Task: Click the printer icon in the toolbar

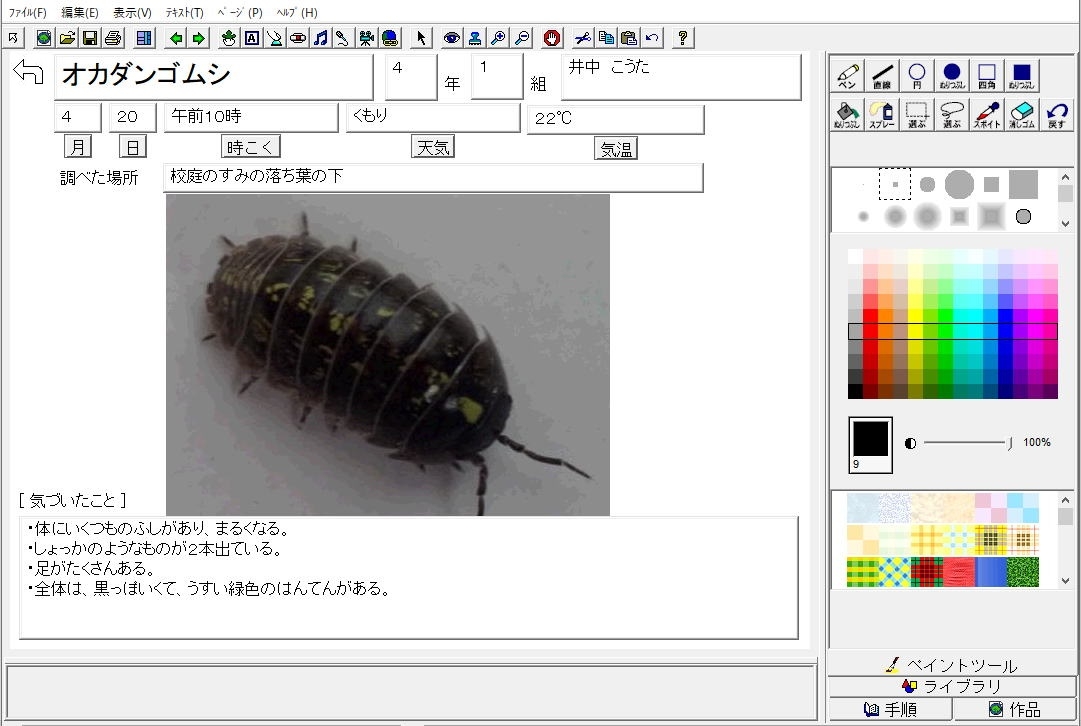Action: click(x=113, y=38)
